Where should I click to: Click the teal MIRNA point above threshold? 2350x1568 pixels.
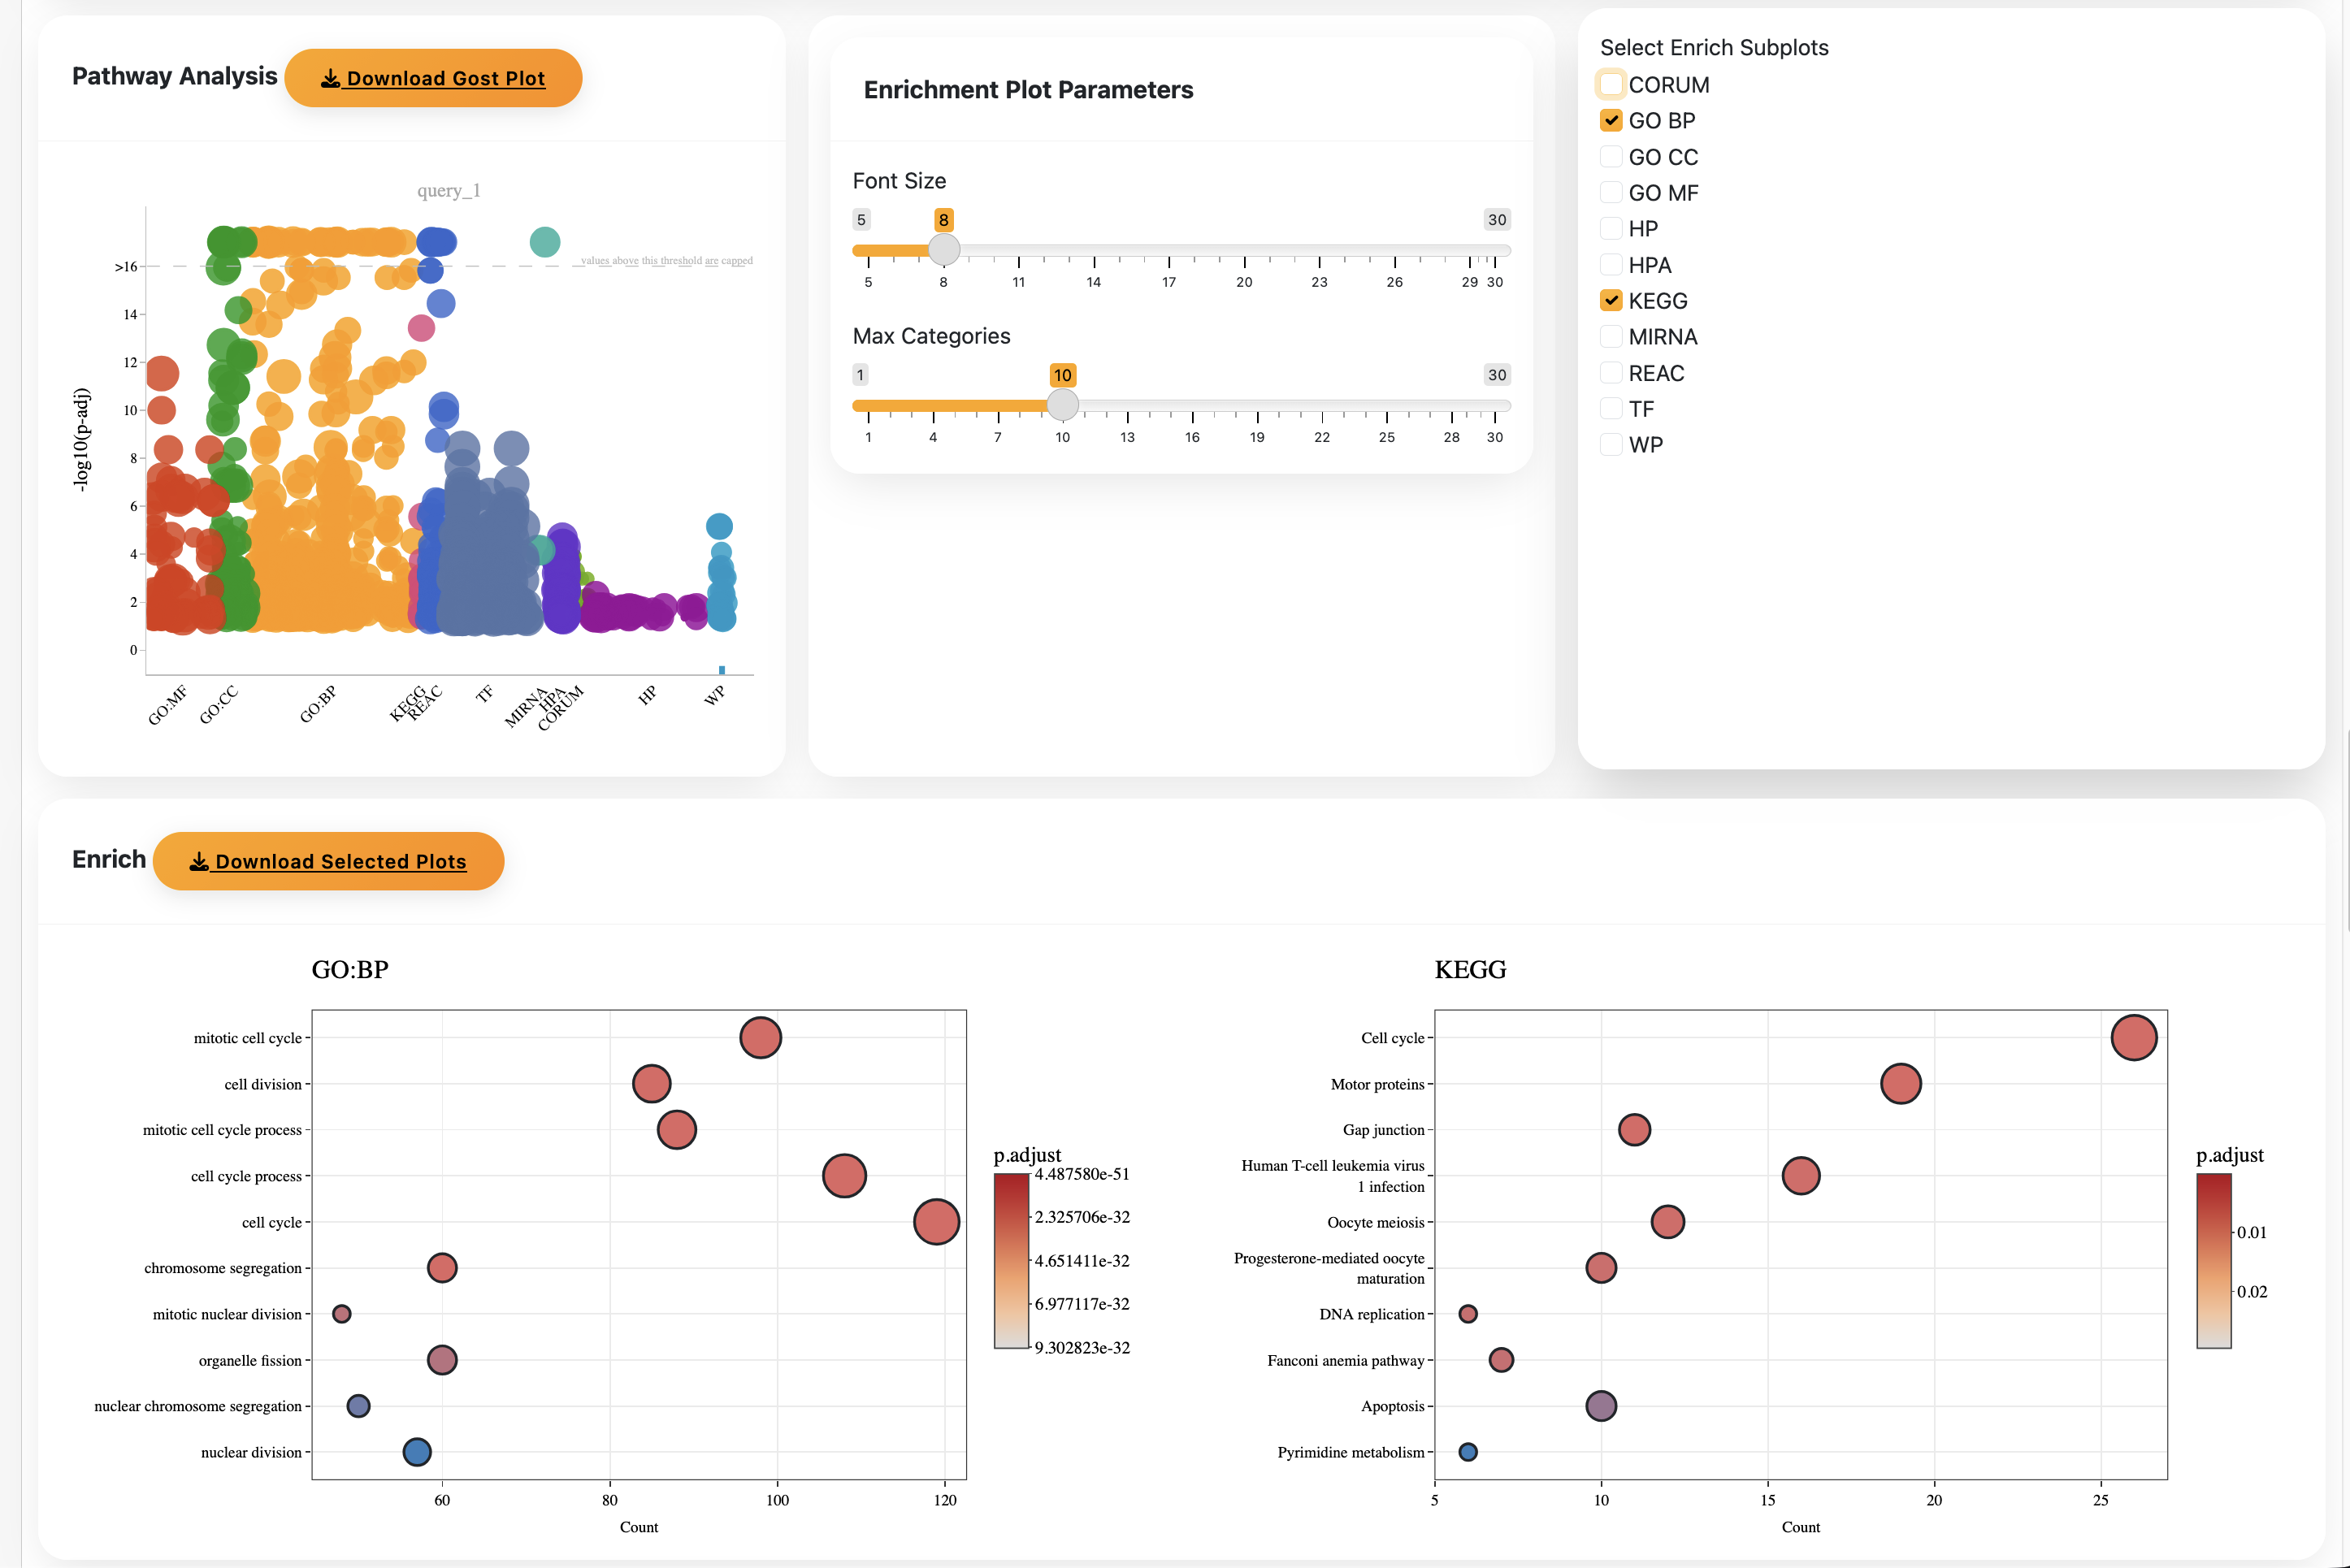coord(544,241)
